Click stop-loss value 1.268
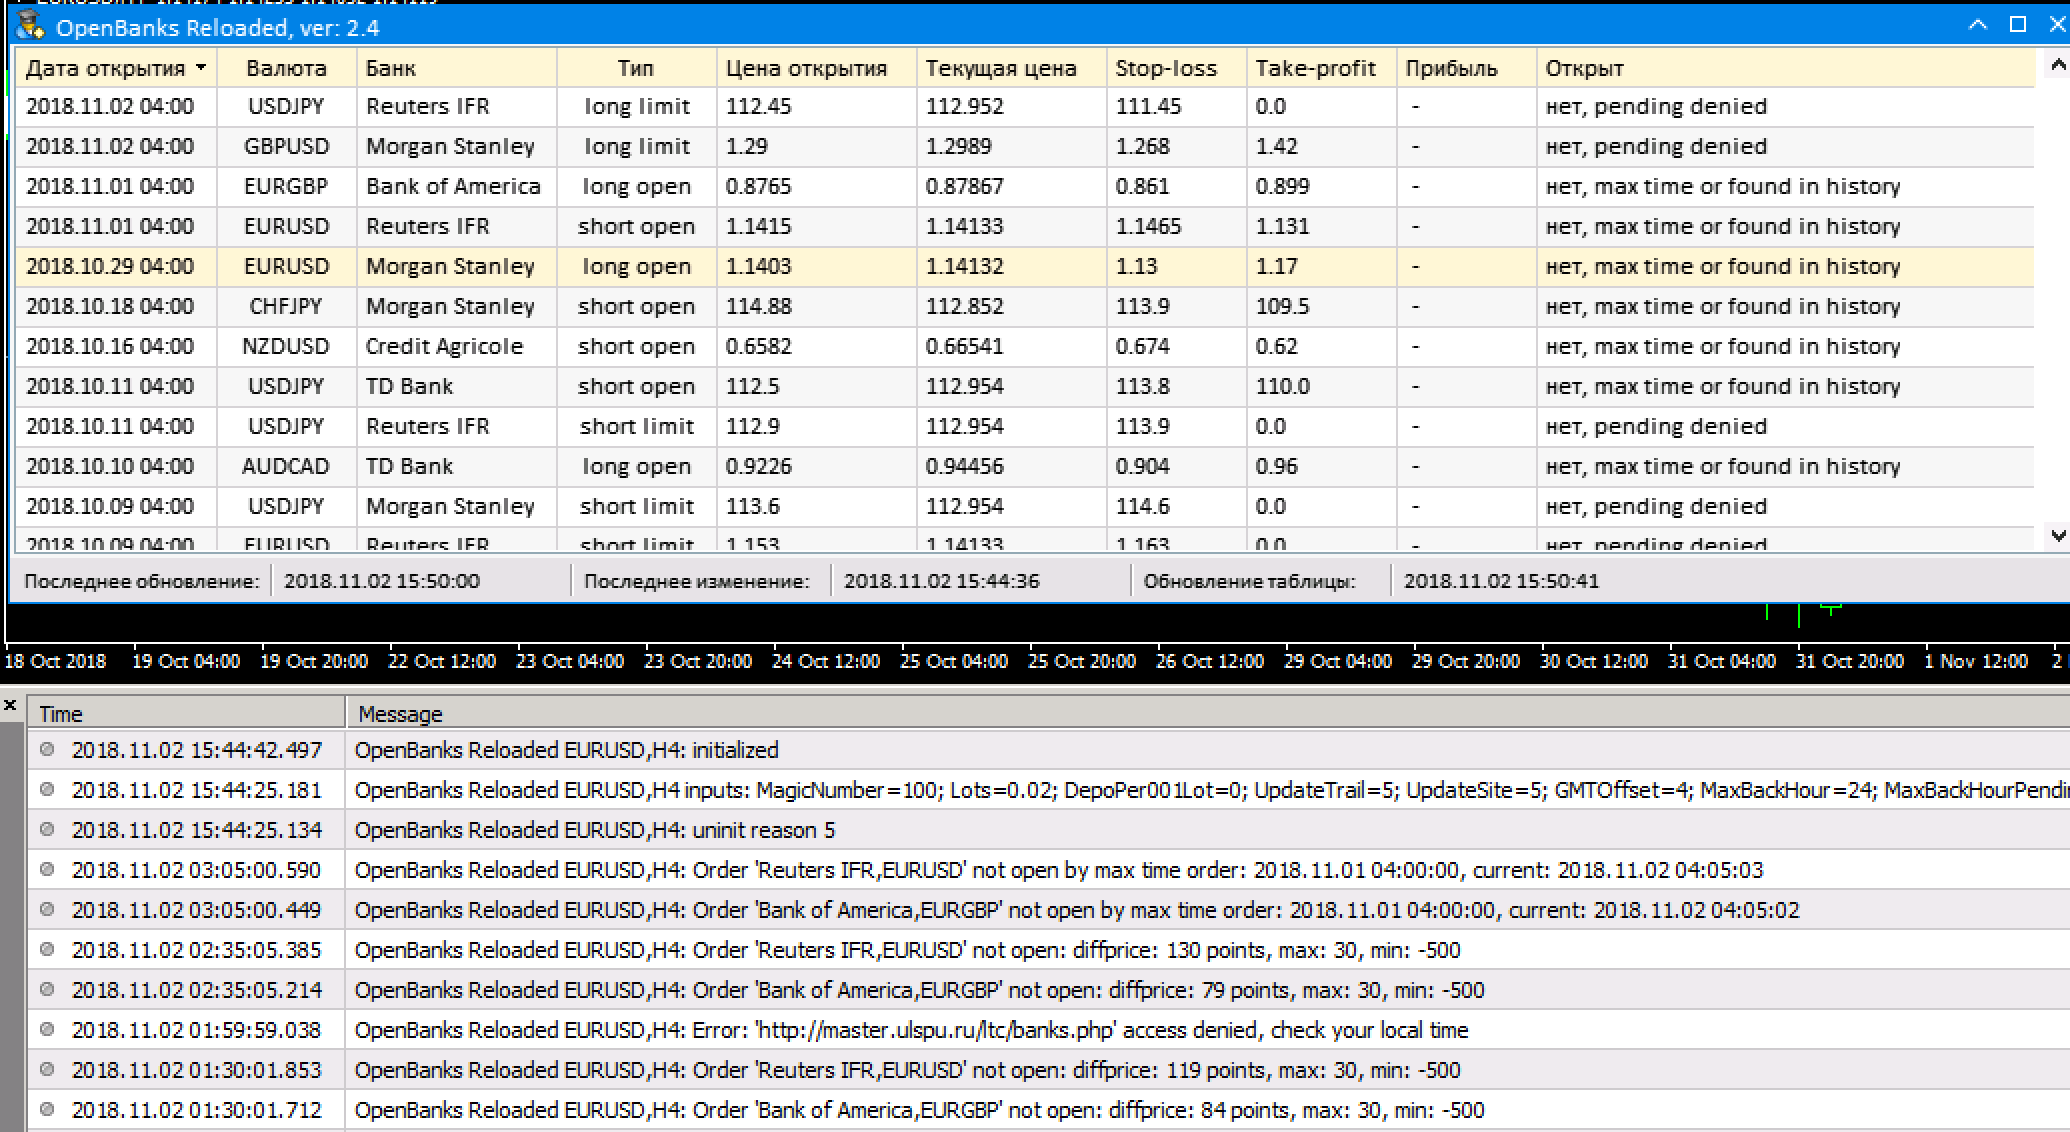The width and height of the screenshot is (2070, 1132). (1176, 146)
